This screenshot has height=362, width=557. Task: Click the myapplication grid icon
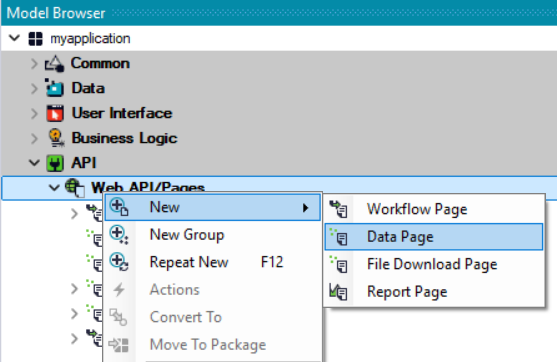click(36, 39)
